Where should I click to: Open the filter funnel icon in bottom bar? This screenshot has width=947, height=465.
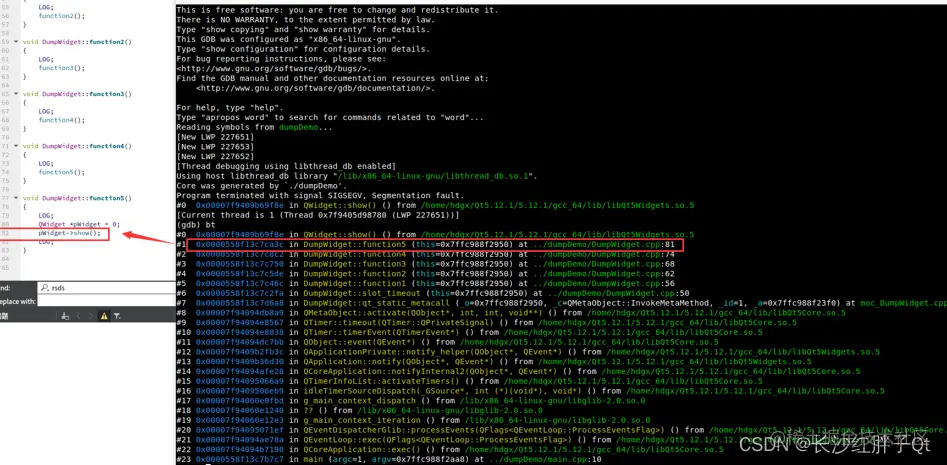click(117, 315)
